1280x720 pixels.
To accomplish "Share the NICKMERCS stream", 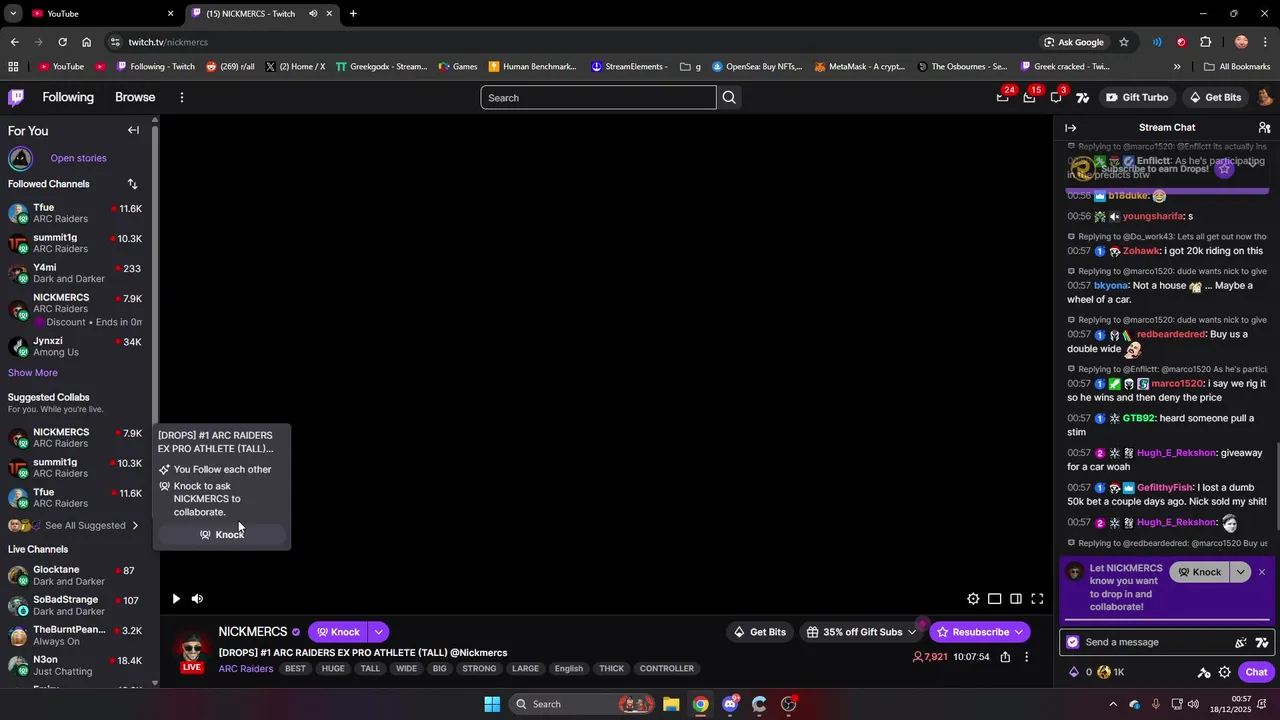I will (1005, 657).
